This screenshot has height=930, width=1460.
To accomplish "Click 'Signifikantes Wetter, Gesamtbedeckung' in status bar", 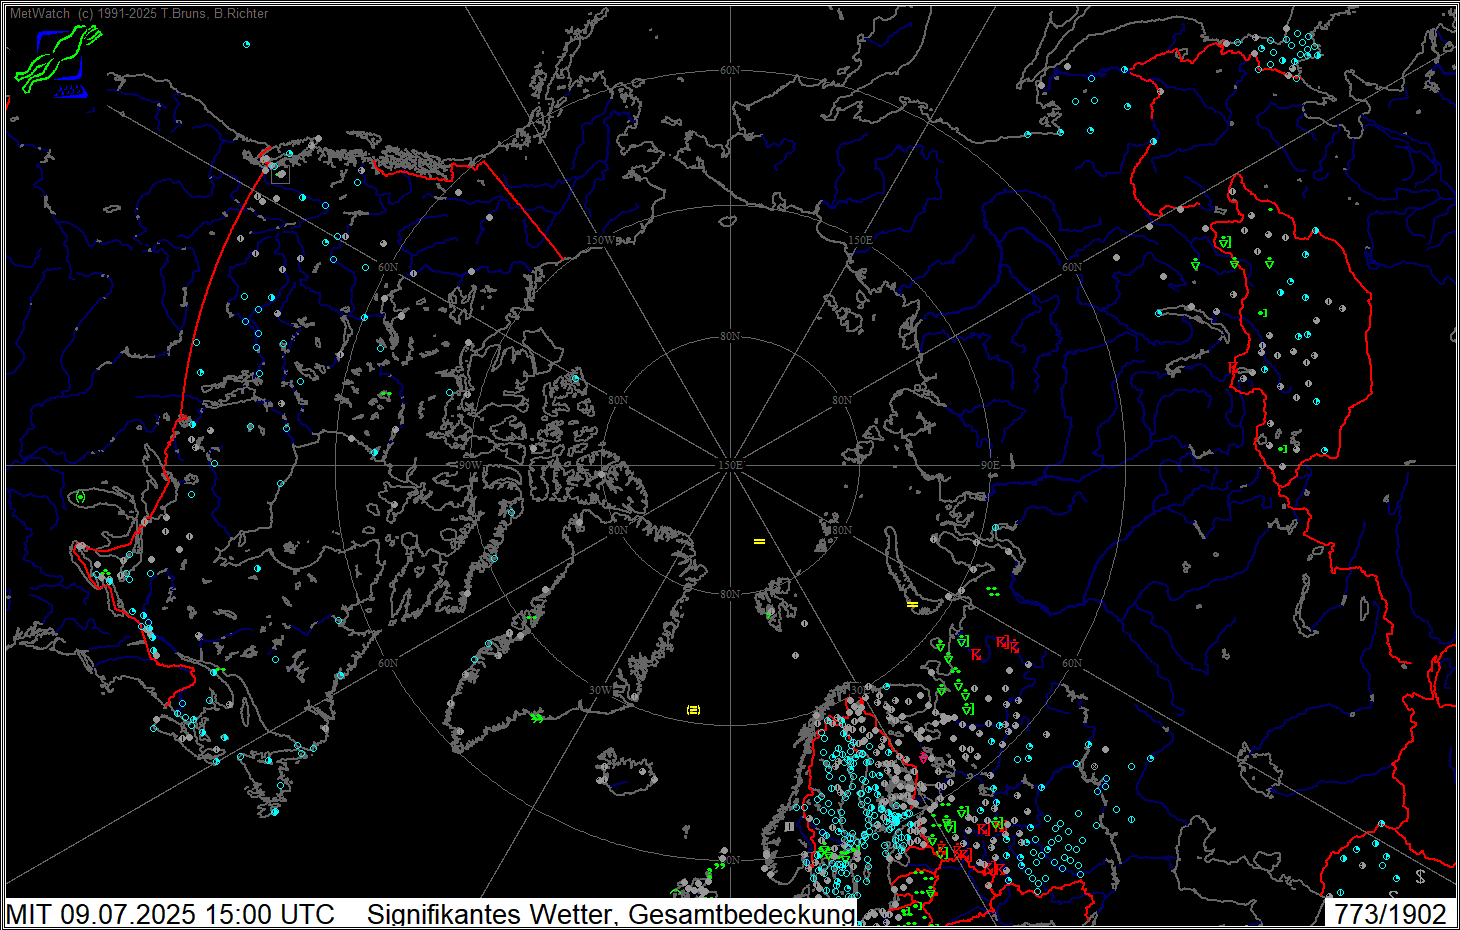I will [x=611, y=914].
